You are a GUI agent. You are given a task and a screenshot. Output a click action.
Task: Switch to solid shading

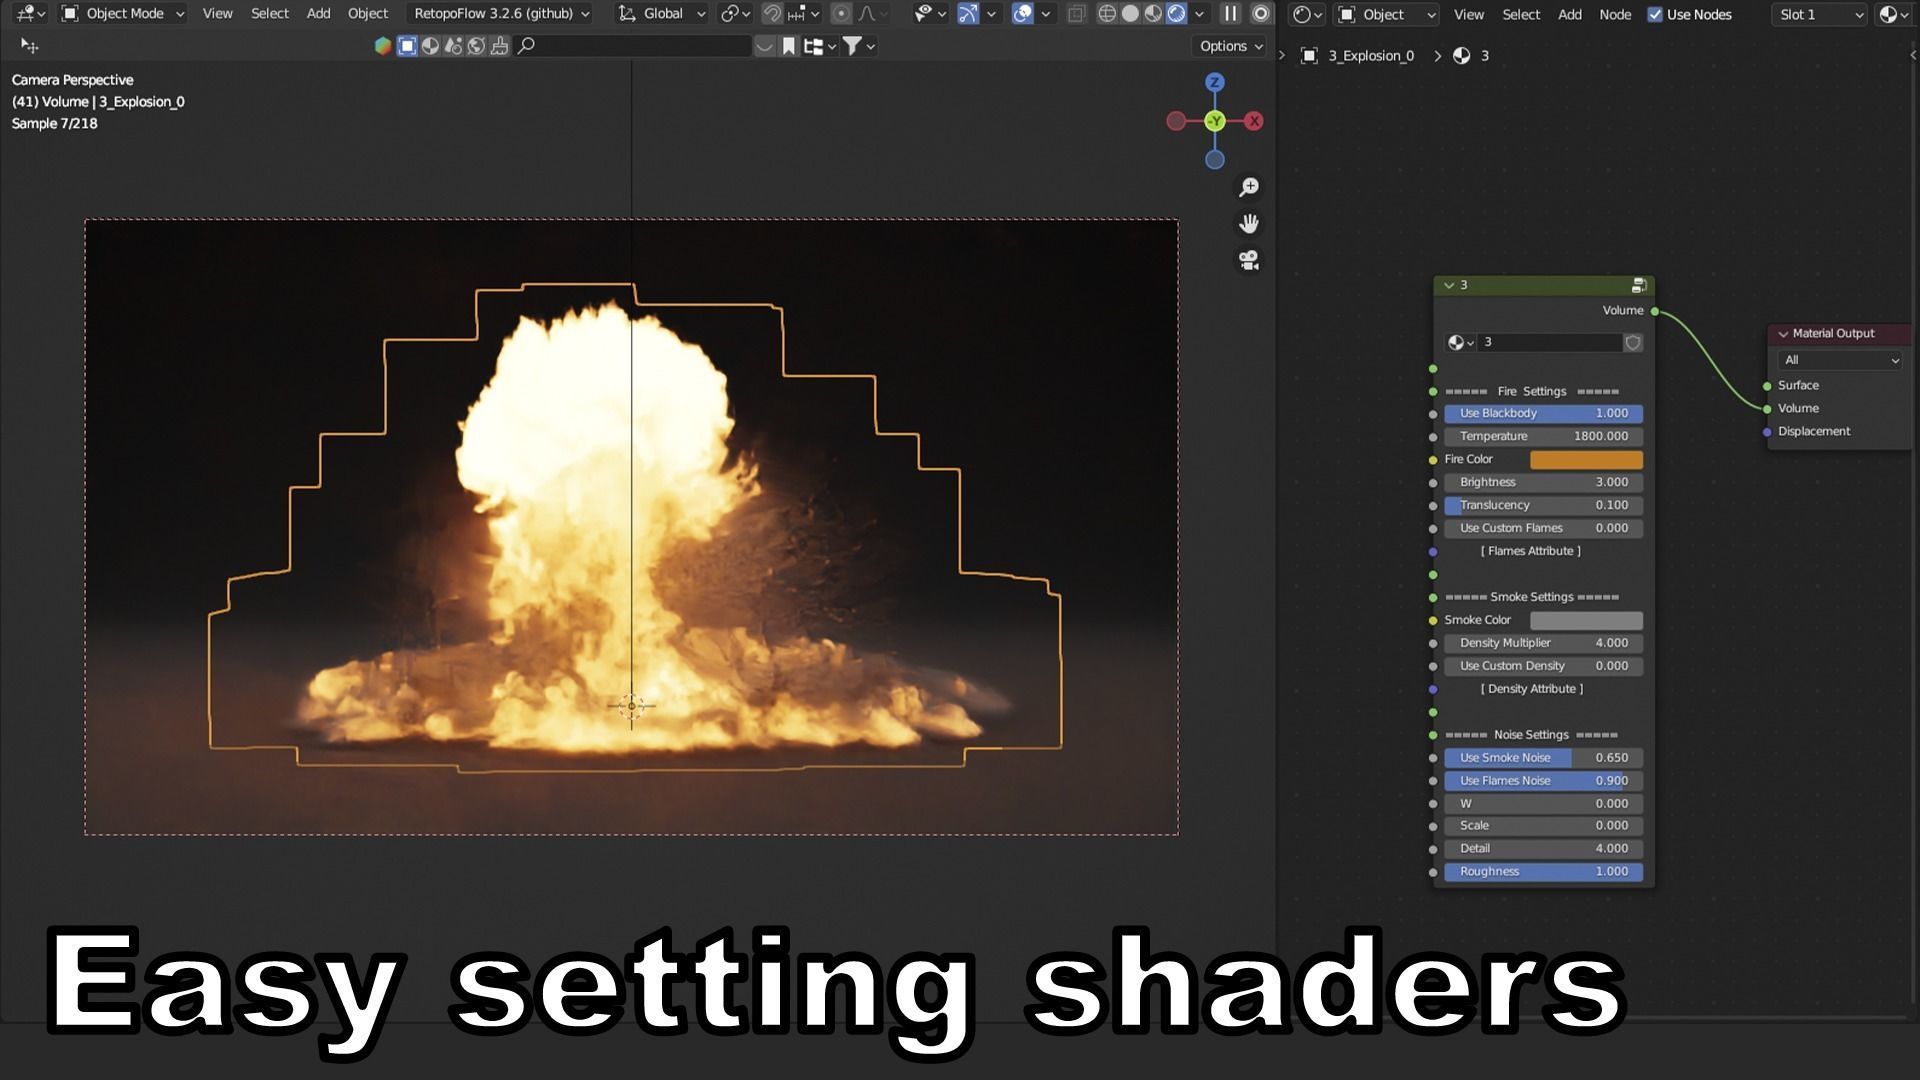[1130, 14]
